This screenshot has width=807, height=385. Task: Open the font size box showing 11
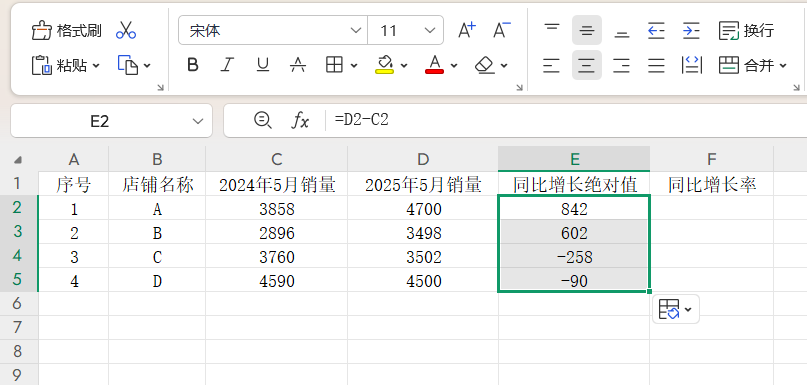[x=406, y=30]
